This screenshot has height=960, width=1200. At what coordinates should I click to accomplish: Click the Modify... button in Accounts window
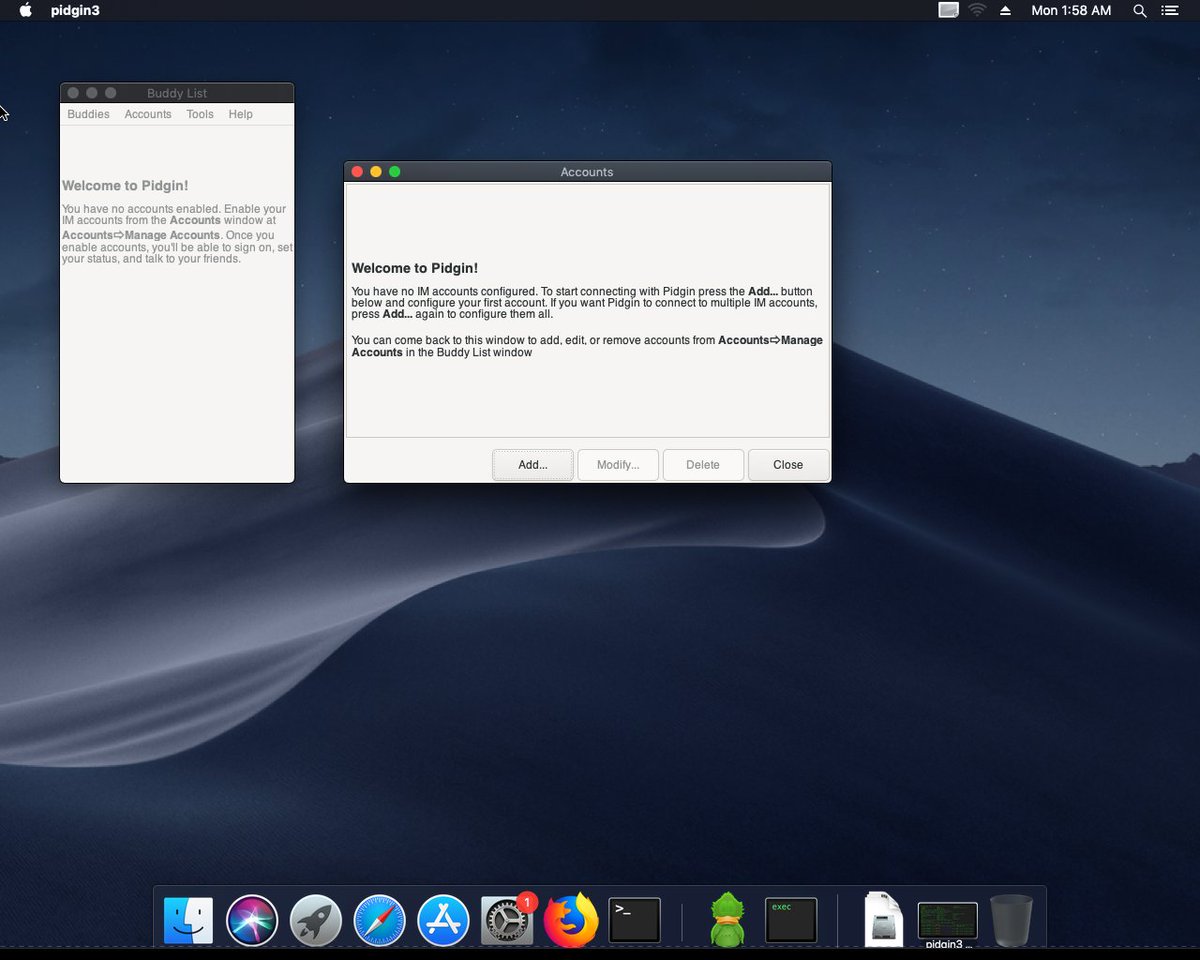coord(618,465)
